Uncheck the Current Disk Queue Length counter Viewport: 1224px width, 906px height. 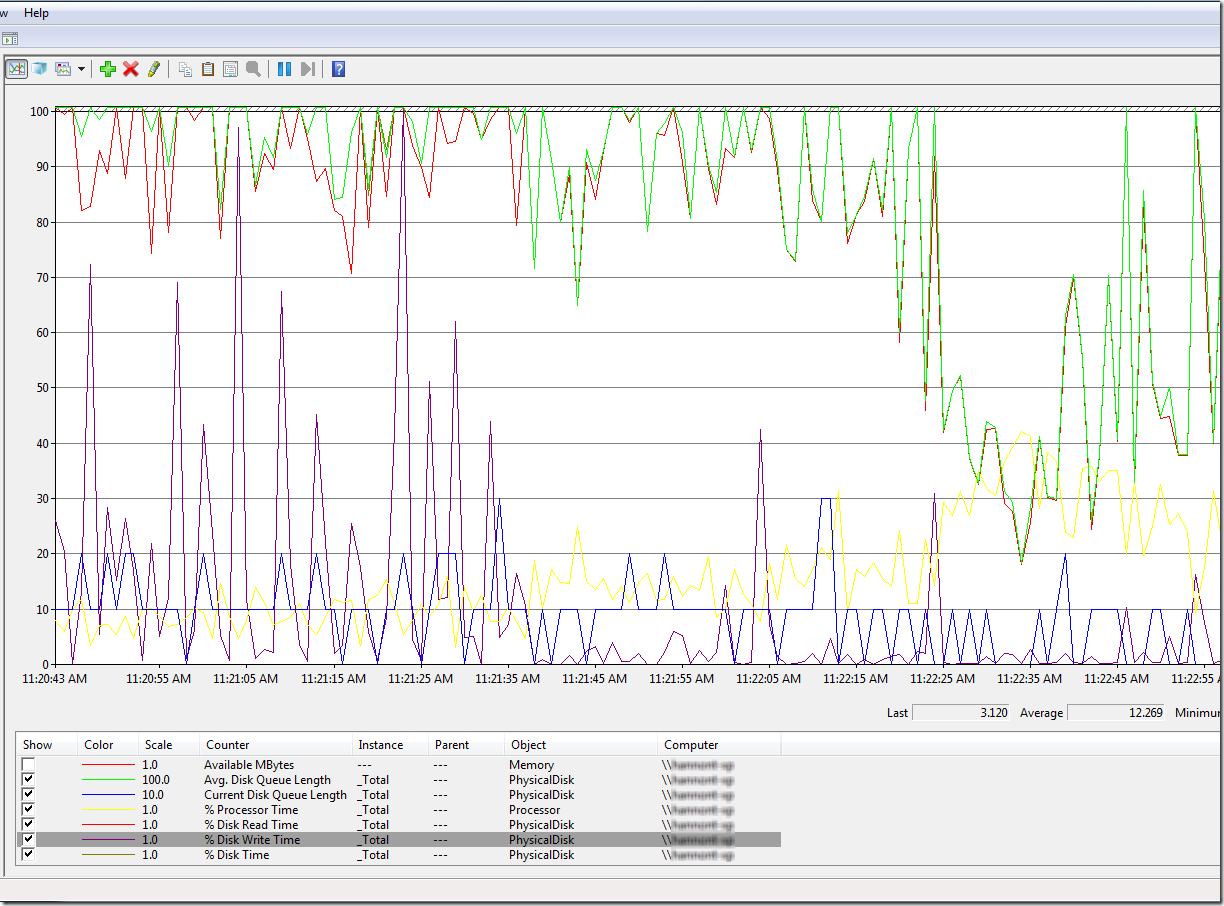coord(29,795)
